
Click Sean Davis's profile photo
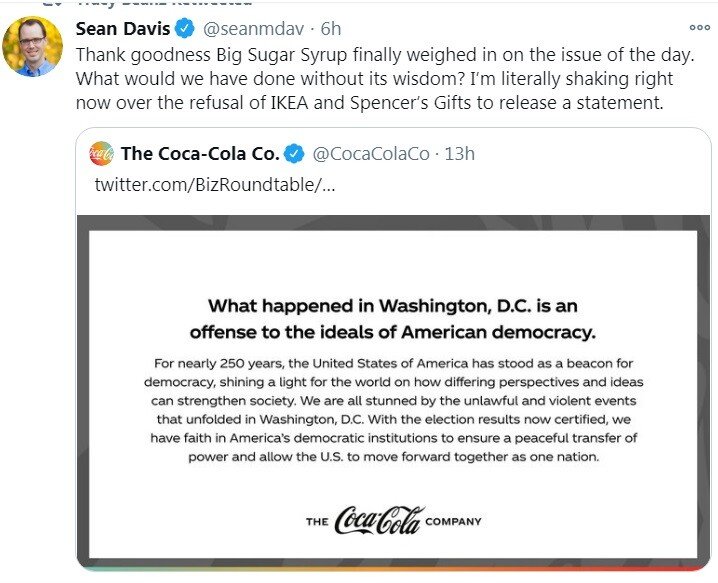(33, 47)
